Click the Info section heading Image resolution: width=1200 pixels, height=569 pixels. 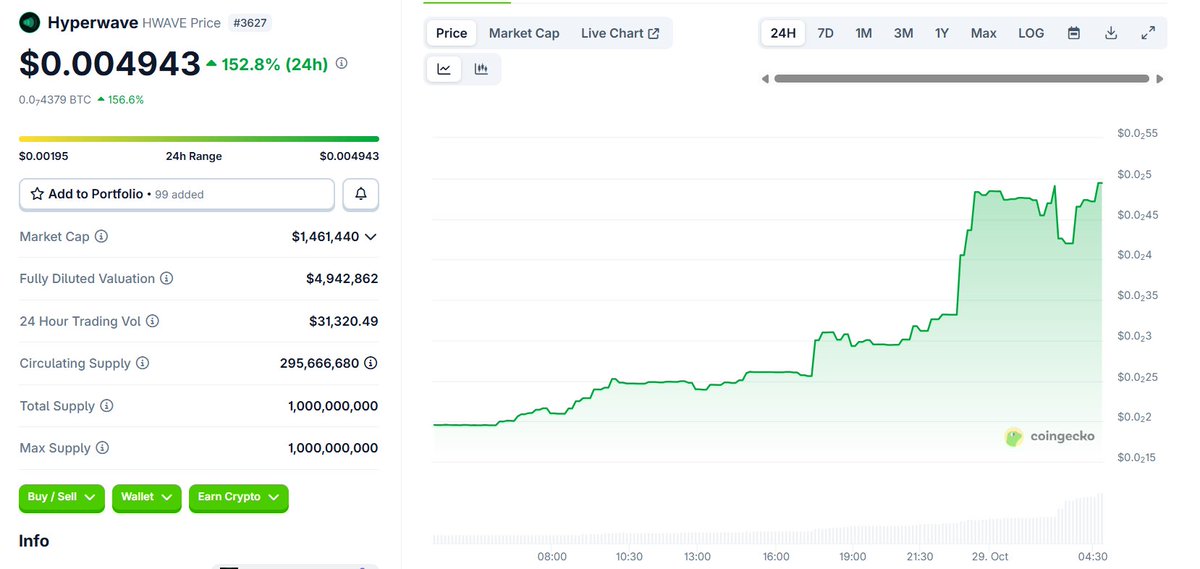(34, 541)
